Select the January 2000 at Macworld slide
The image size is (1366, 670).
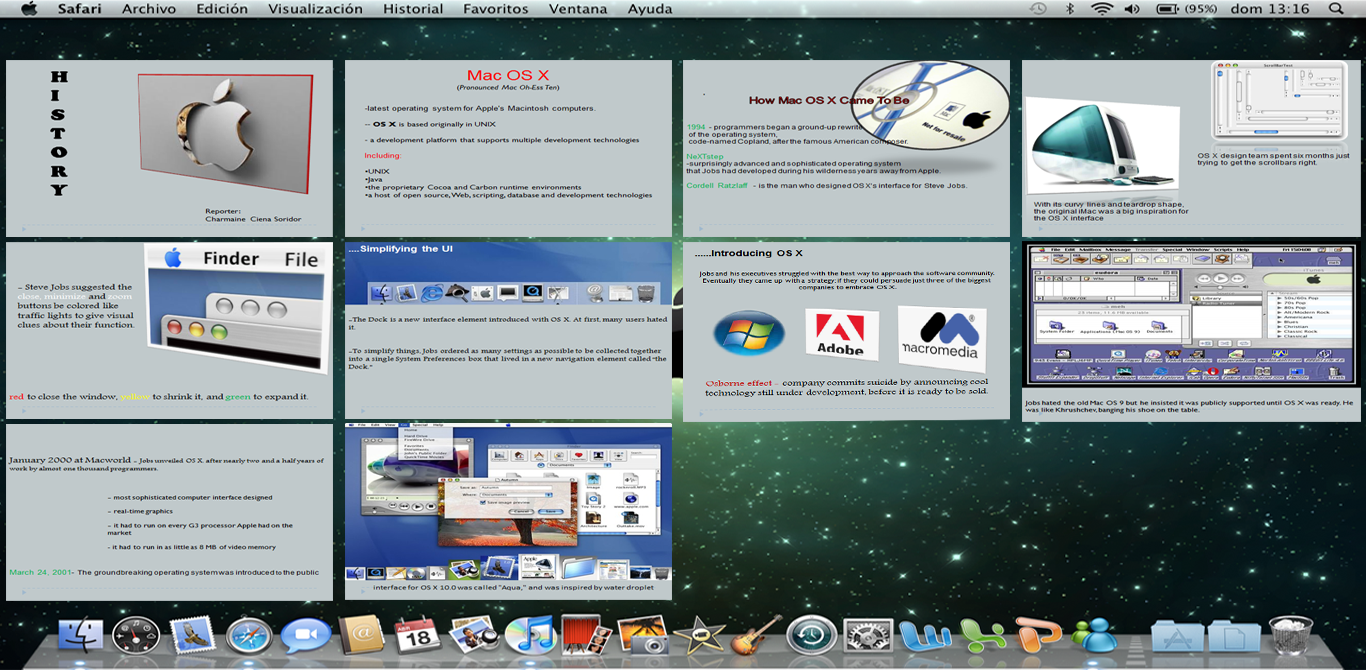pyautogui.click(x=169, y=512)
